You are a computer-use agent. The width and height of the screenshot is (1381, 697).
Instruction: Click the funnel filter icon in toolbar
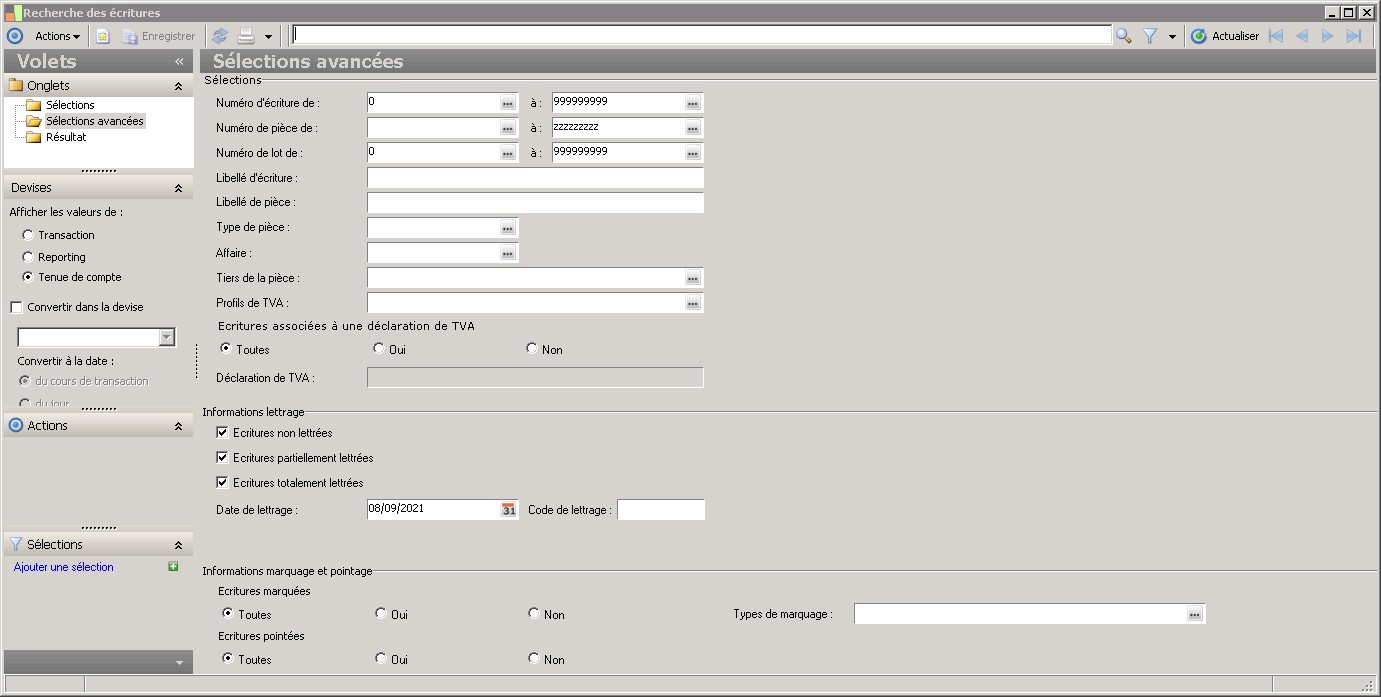click(1150, 36)
